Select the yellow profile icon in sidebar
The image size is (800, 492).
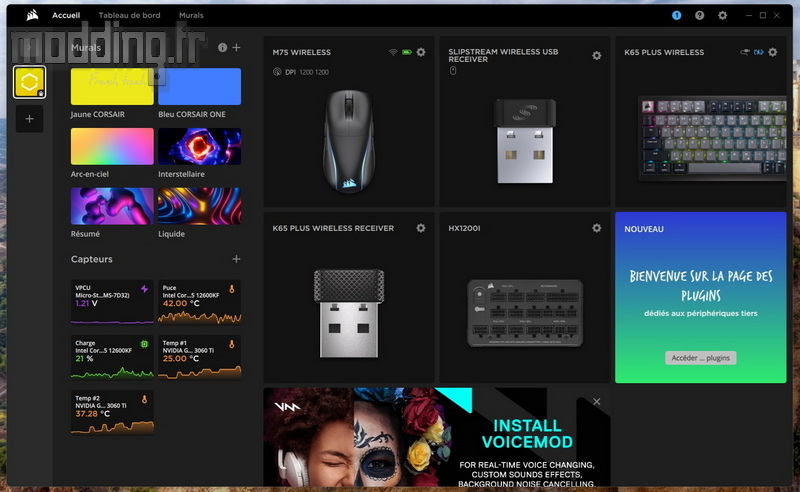(x=30, y=82)
